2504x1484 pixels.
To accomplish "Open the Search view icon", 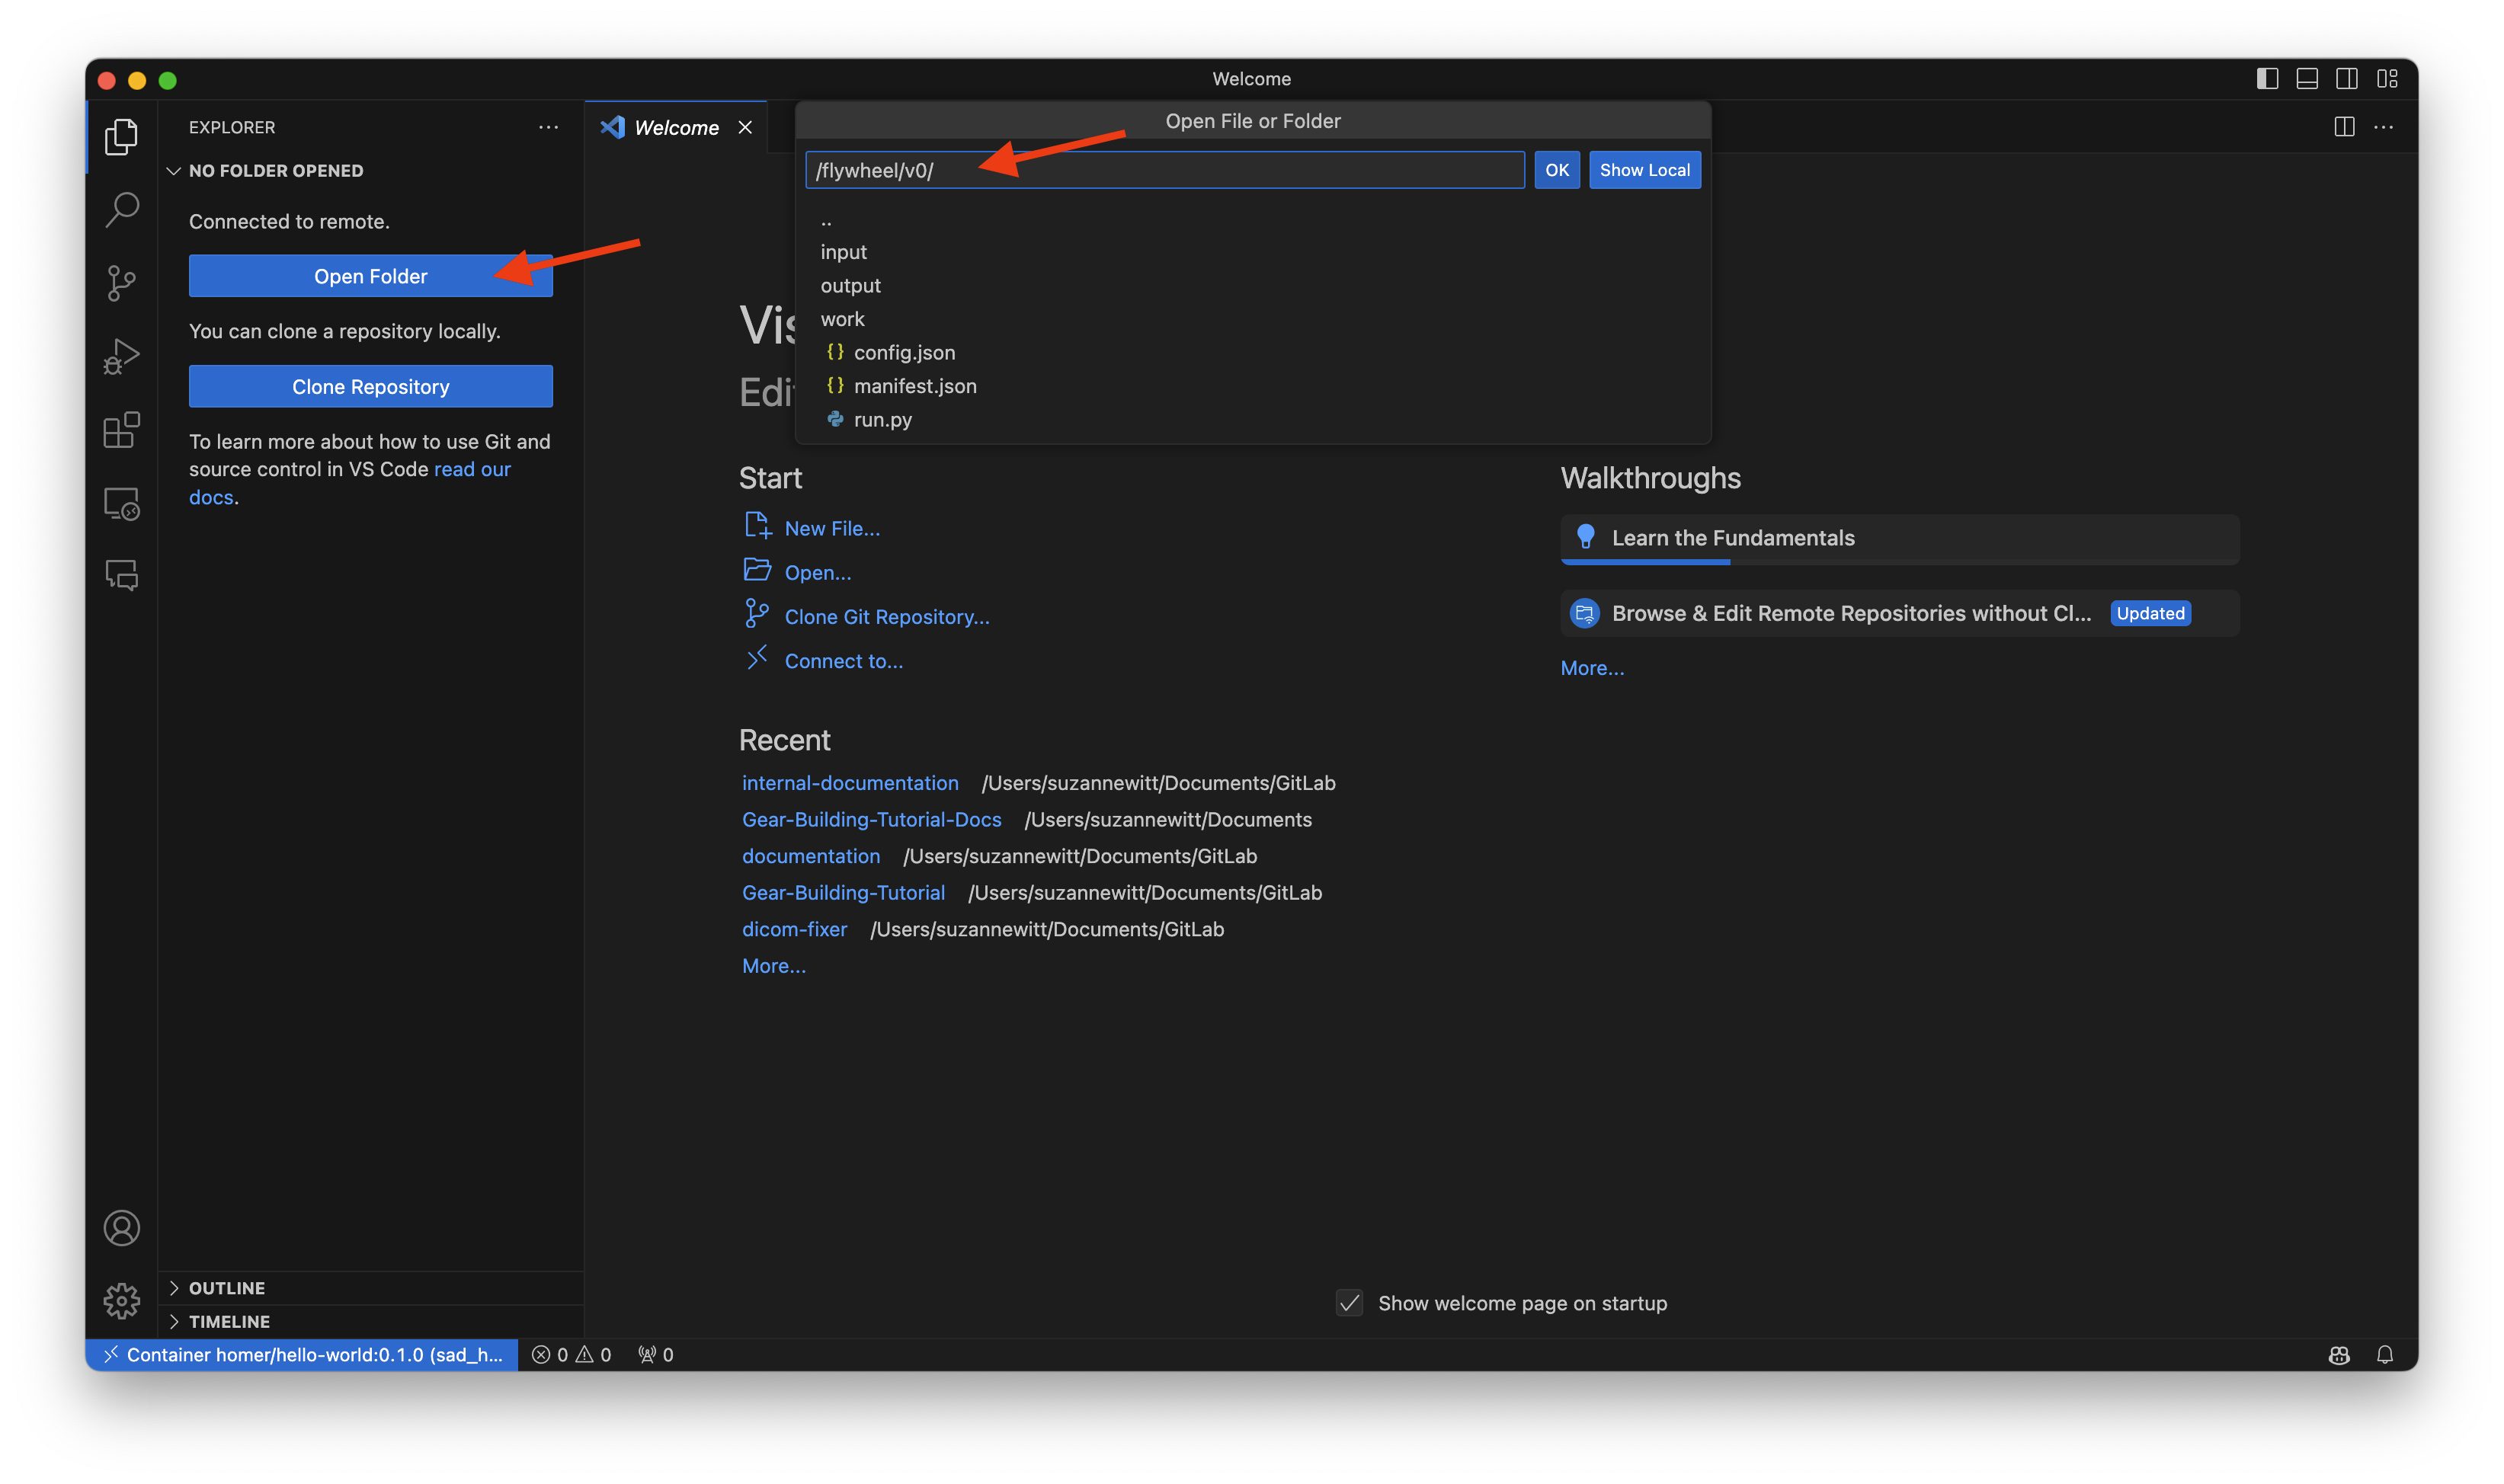I will [121, 209].
